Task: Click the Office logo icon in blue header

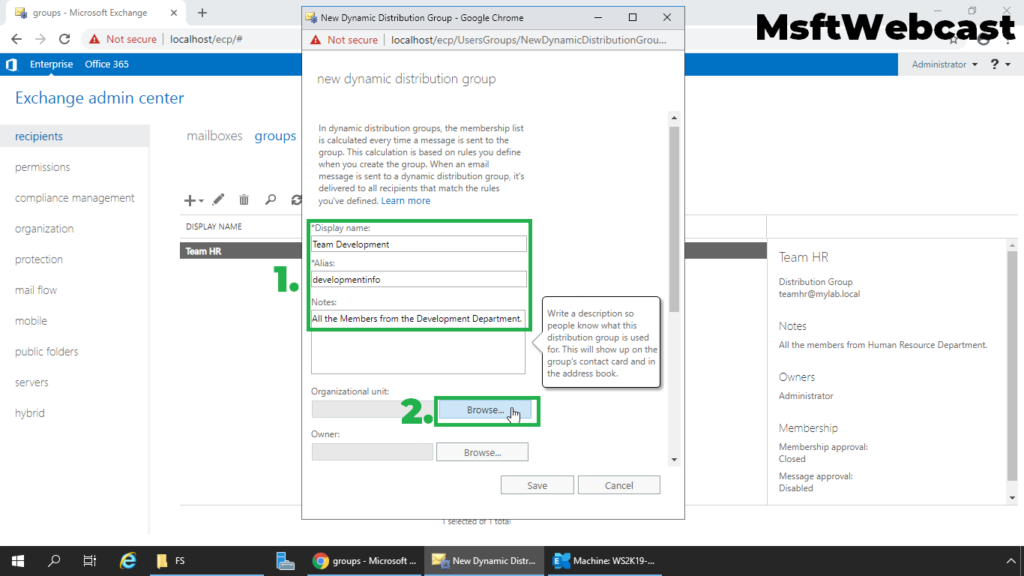Action: (11, 64)
